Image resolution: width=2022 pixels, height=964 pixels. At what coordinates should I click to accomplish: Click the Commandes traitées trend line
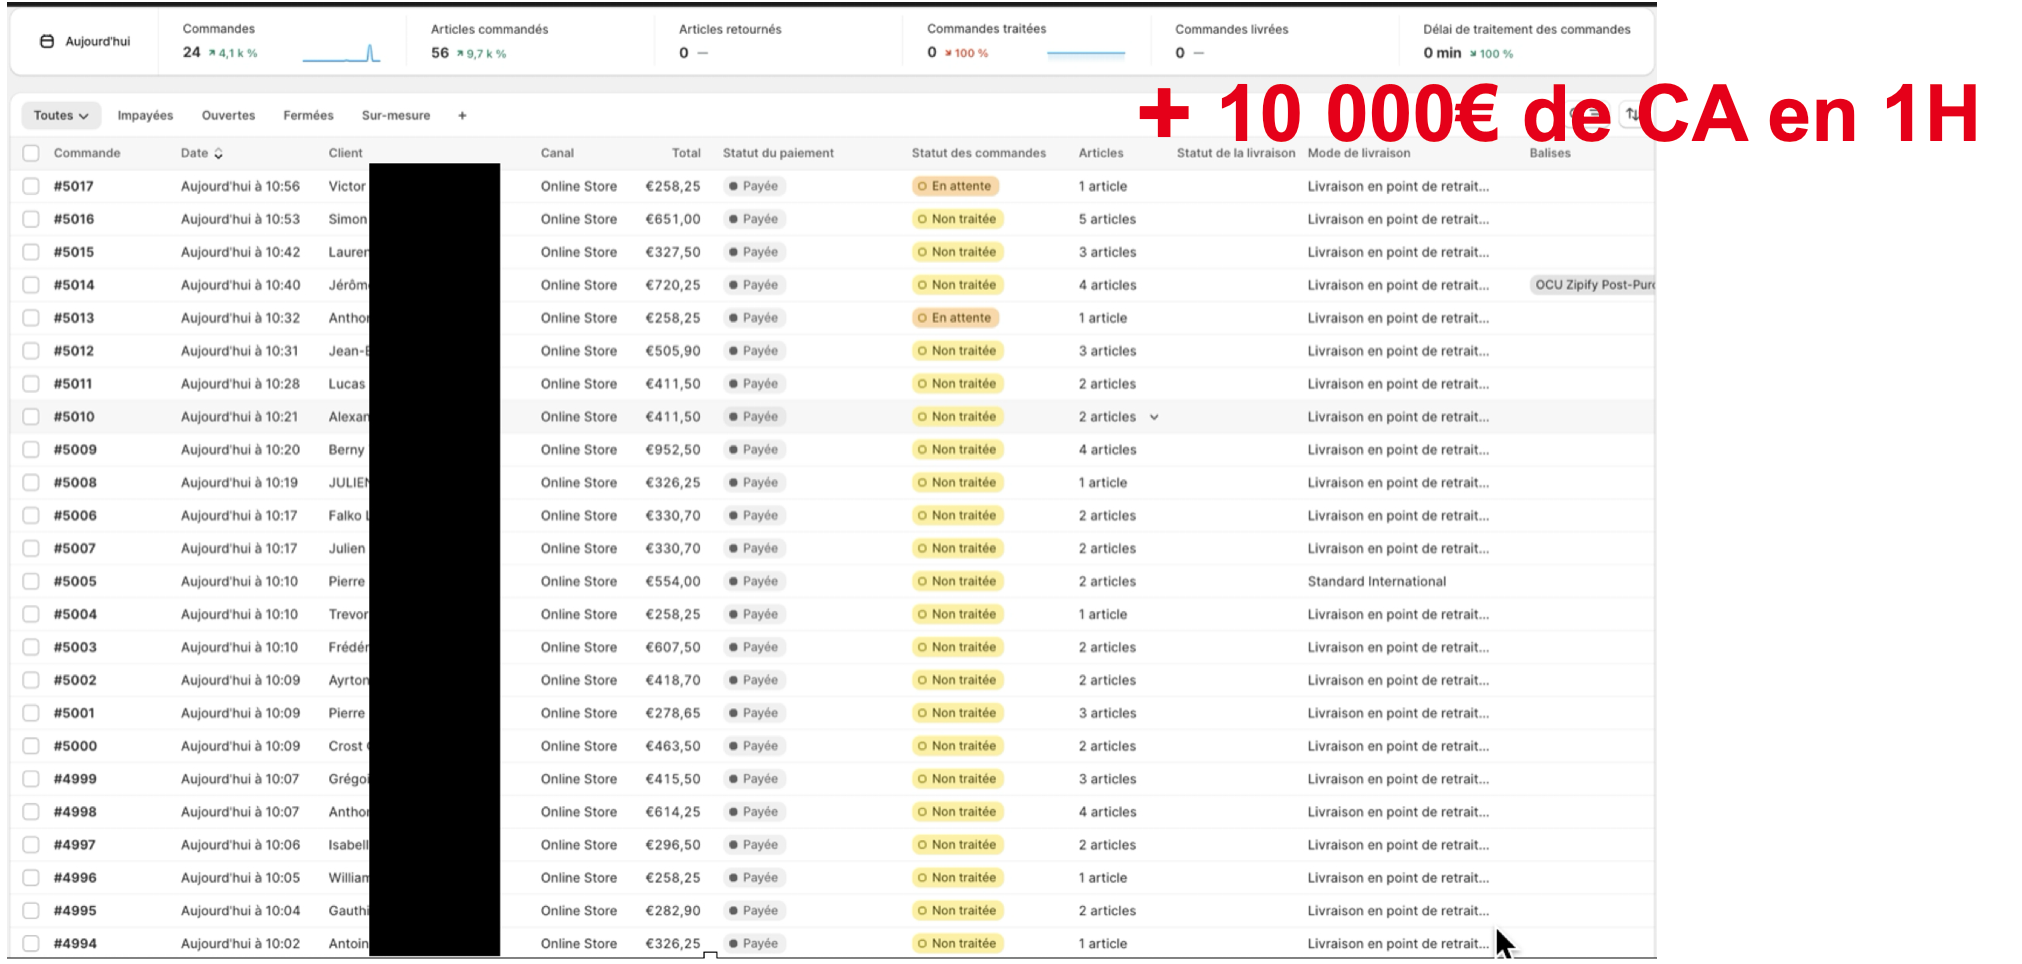pos(1085,53)
